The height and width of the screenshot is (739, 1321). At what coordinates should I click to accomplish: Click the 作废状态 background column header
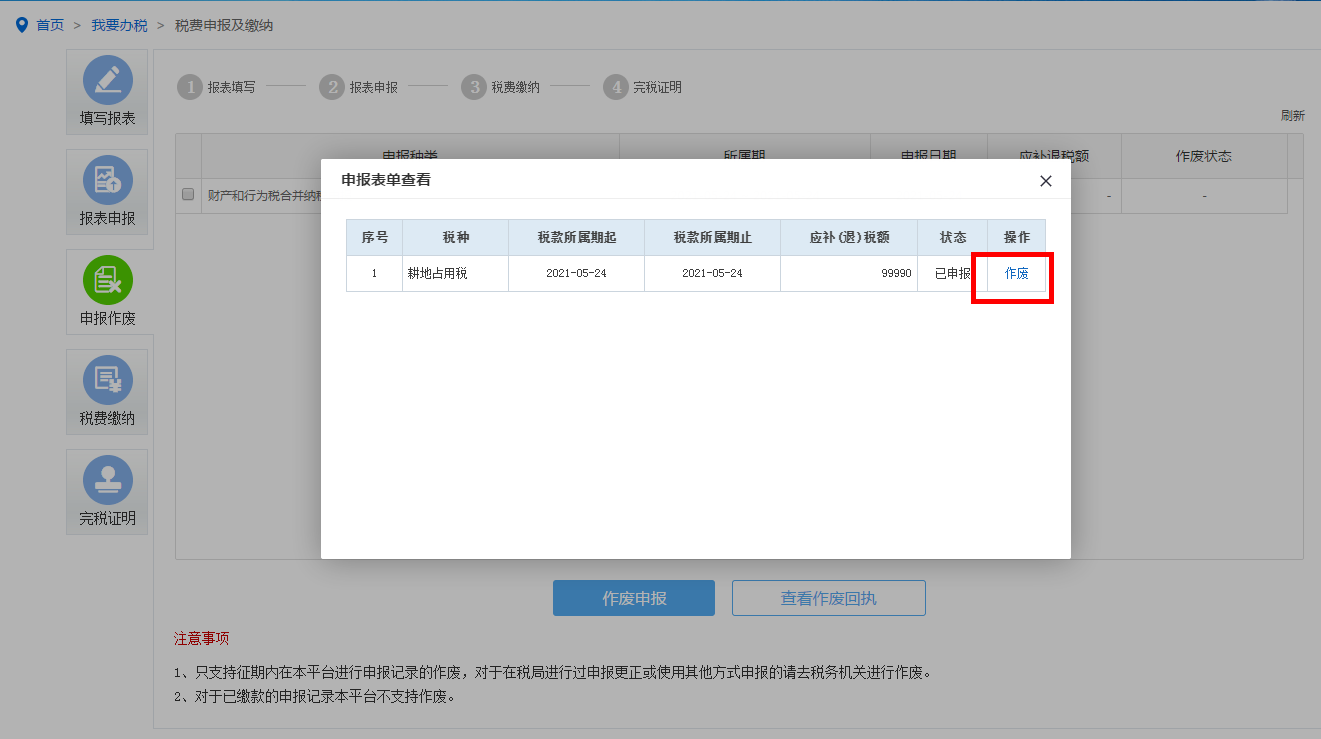[x=1204, y=157]
